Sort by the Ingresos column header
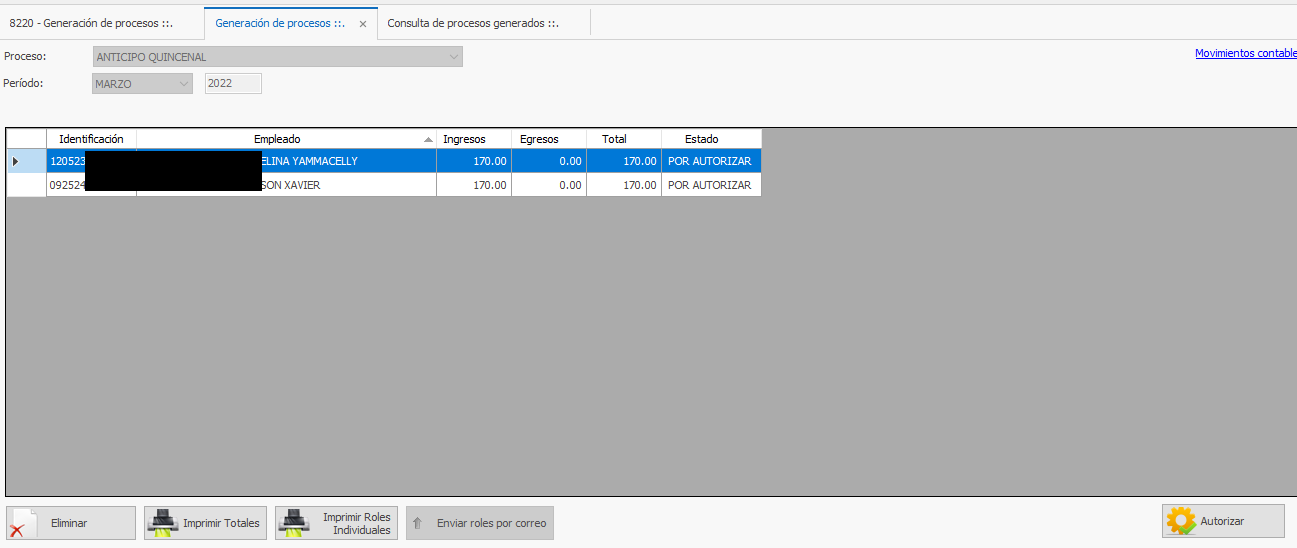Image resolution: width=1297 pixels, height=548 pixels. (x=464, y=139)
